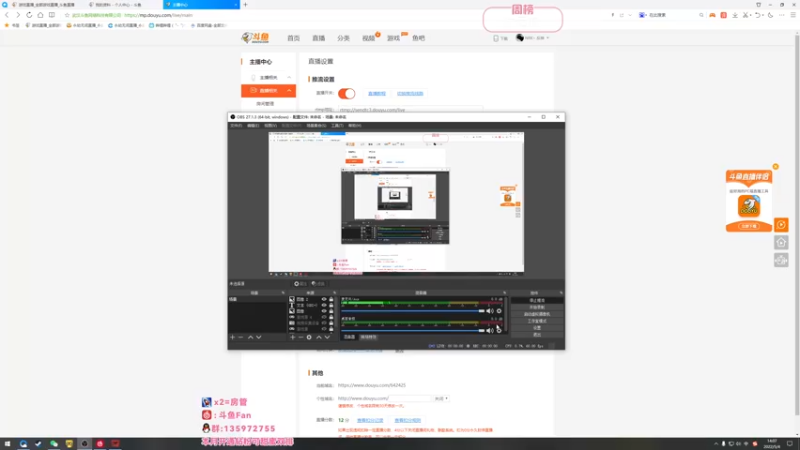Move scene up in OBS scenes panel

[x=251, y=337]
